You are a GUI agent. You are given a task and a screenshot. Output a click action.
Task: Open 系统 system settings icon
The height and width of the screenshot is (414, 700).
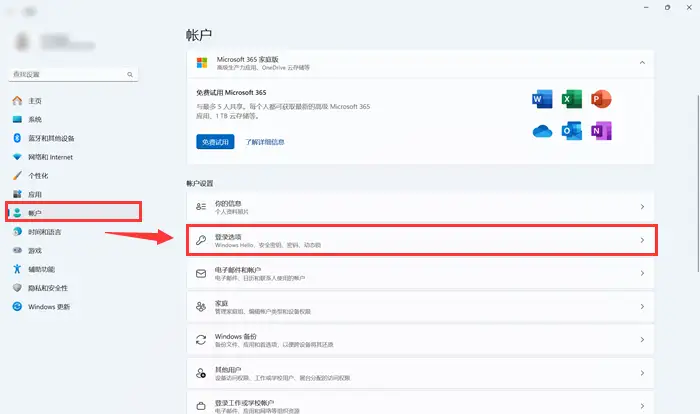coord(17,119)
